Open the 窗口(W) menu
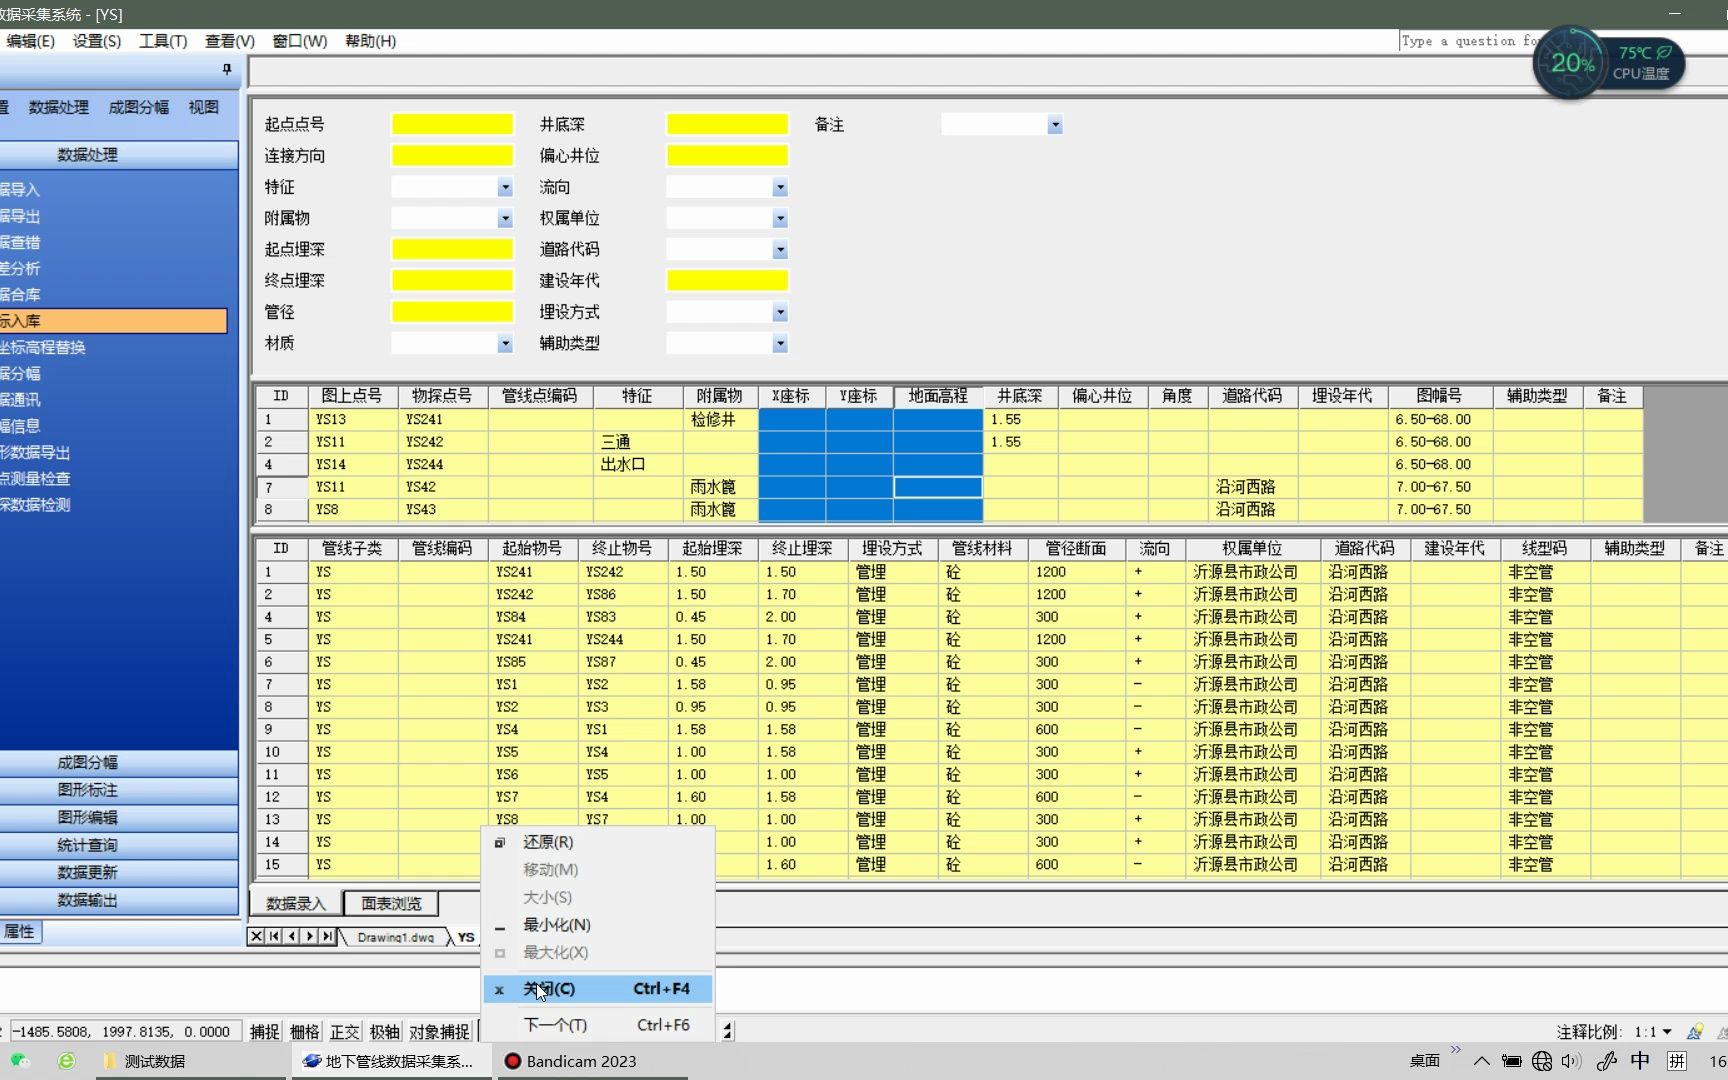The width and height of the screenshot is (1728, 1080). [299, 41]
